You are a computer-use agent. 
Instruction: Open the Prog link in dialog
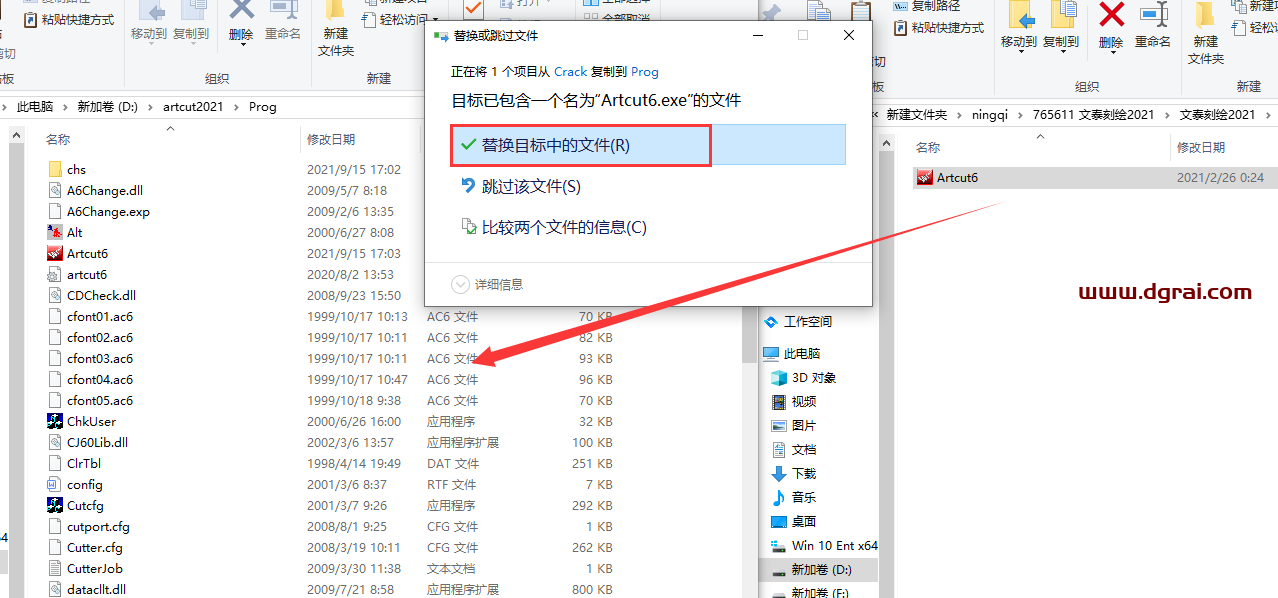[x=645, y=71]
